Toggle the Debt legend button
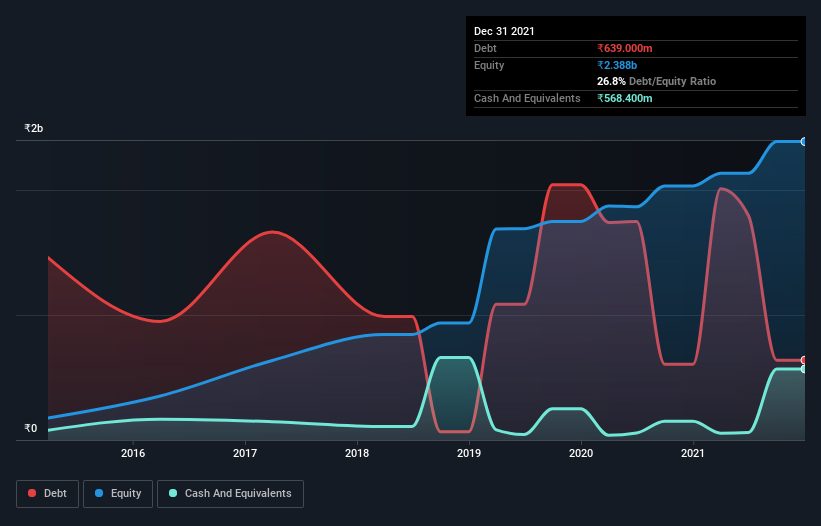821x526 pixels. [x=48, y=494]
